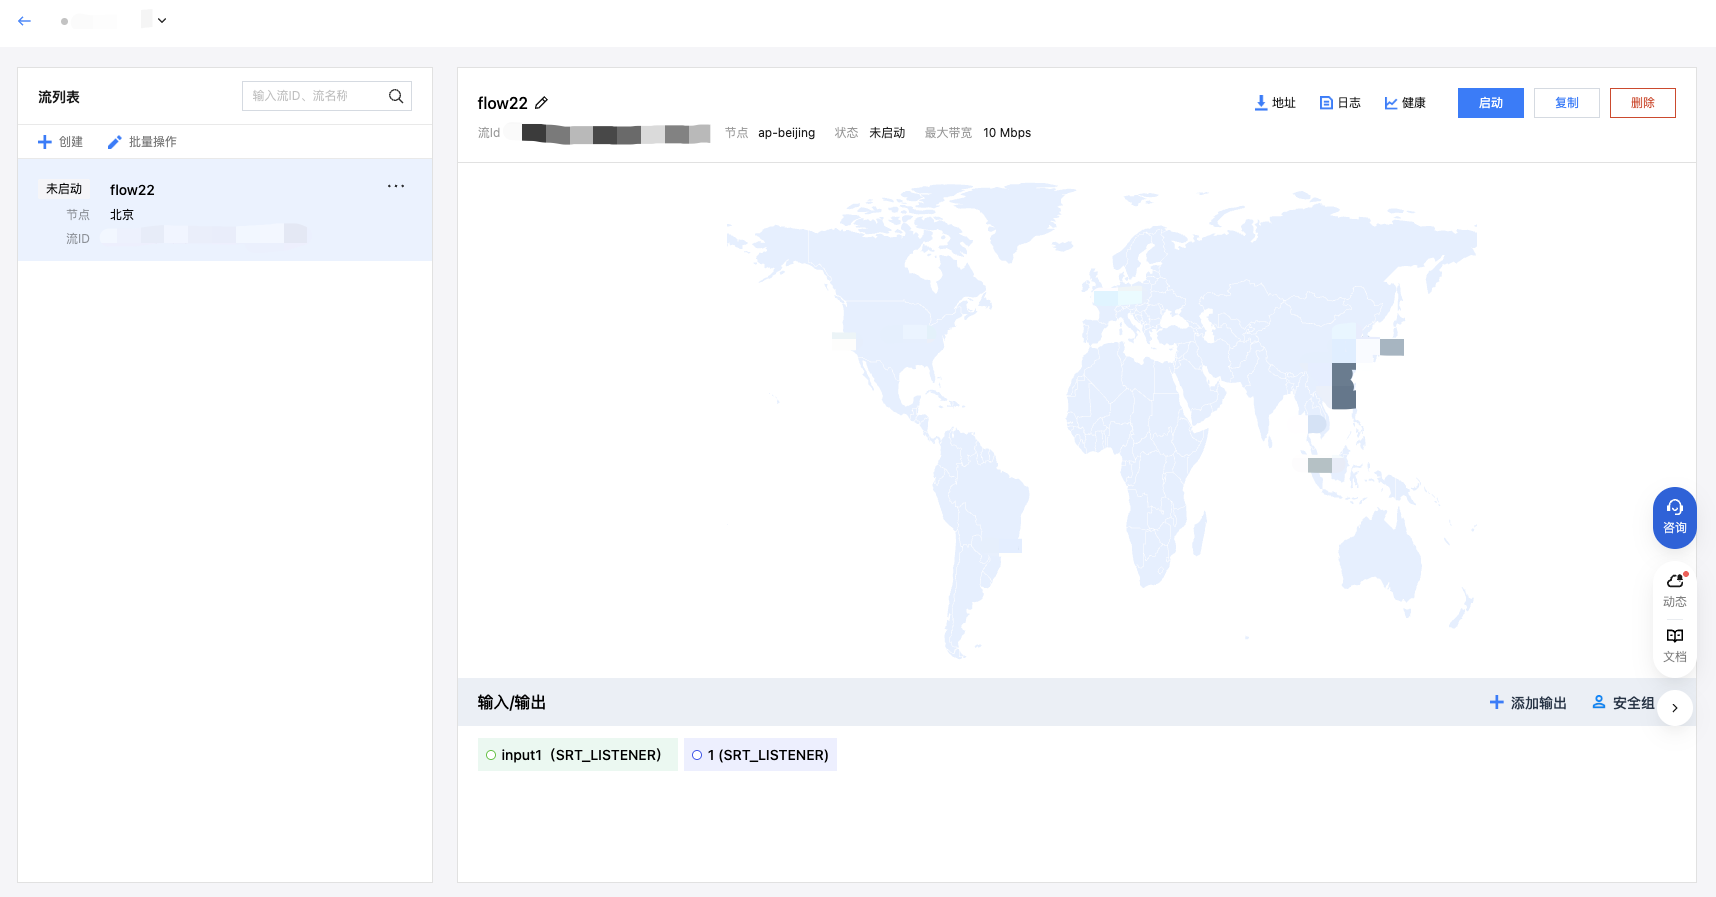The height and width of the screenshot is (897, 1716).
Task: Open the top project dropdown chevron
Action: pyautogui.click(x=162, y=21)
